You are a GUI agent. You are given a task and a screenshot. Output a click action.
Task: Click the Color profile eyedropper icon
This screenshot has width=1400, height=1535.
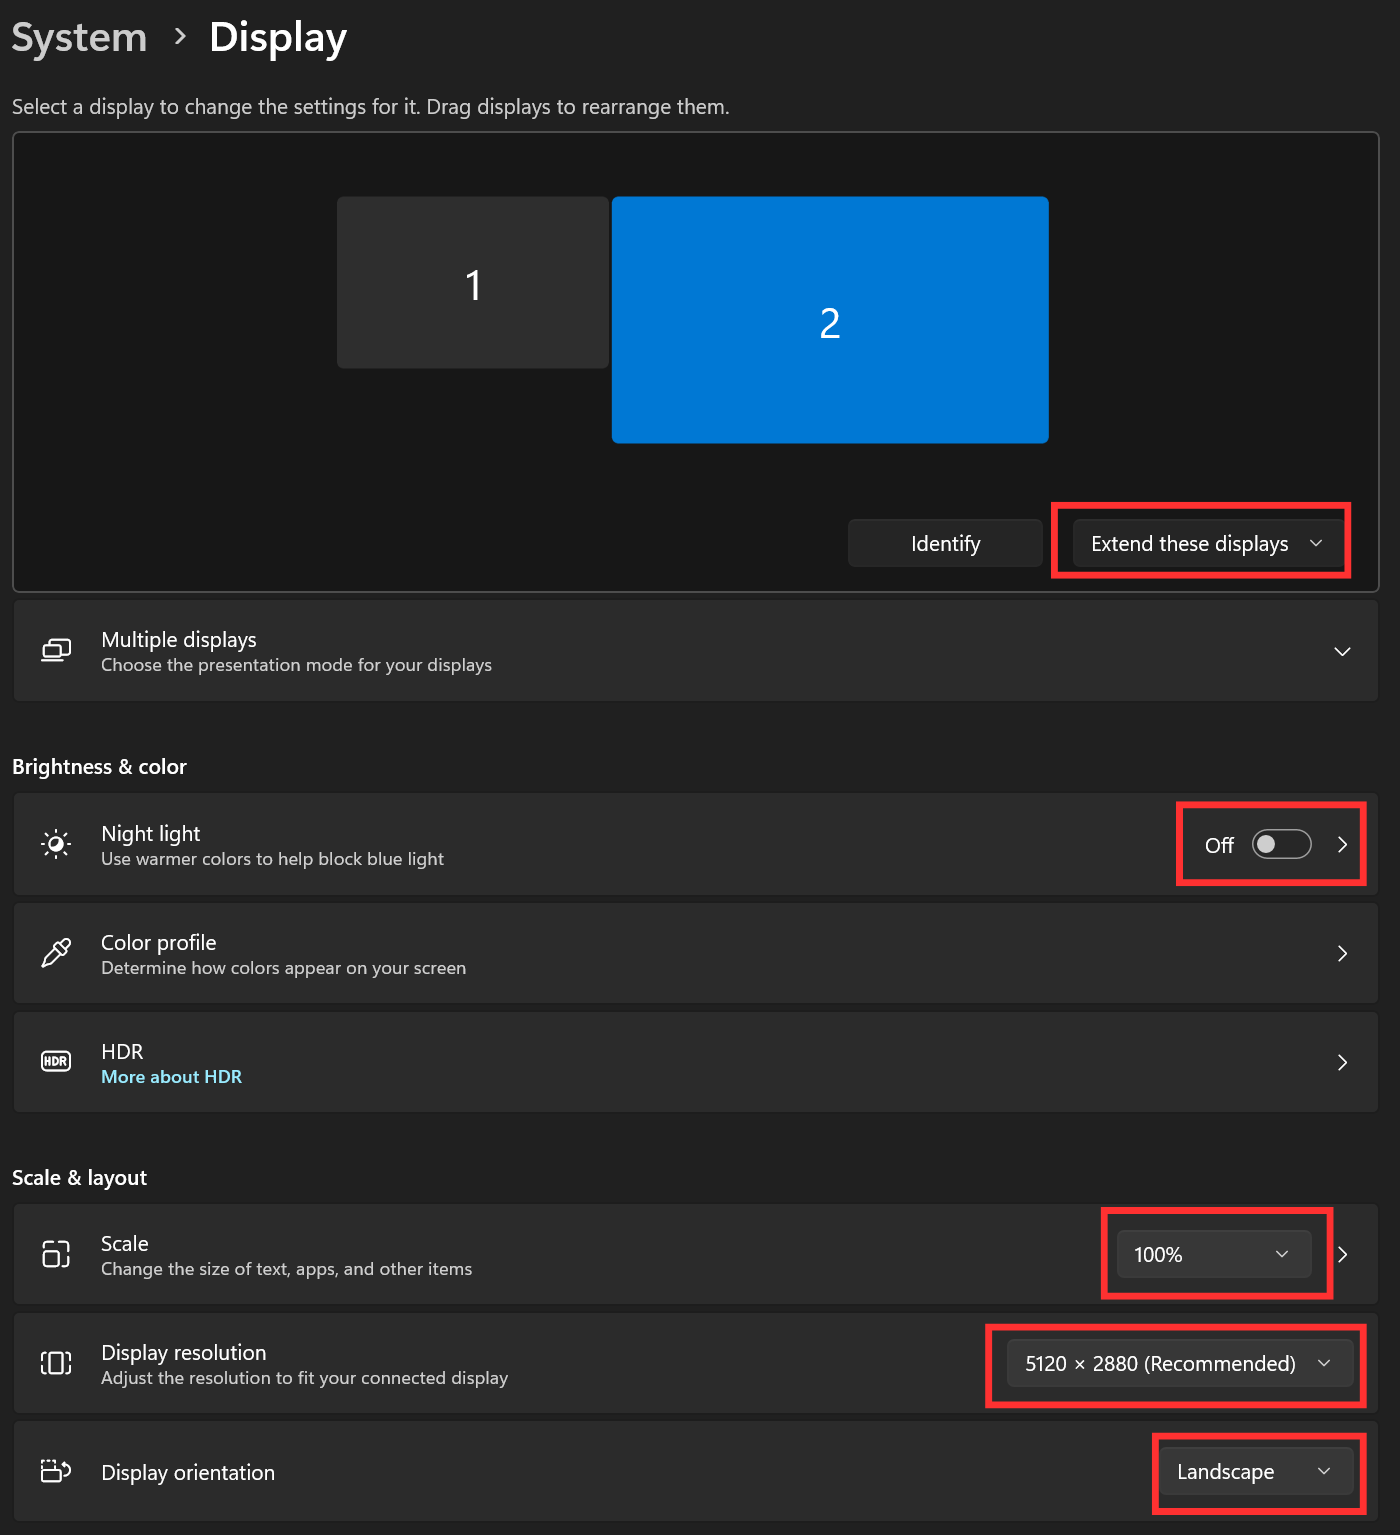(56, 953)
